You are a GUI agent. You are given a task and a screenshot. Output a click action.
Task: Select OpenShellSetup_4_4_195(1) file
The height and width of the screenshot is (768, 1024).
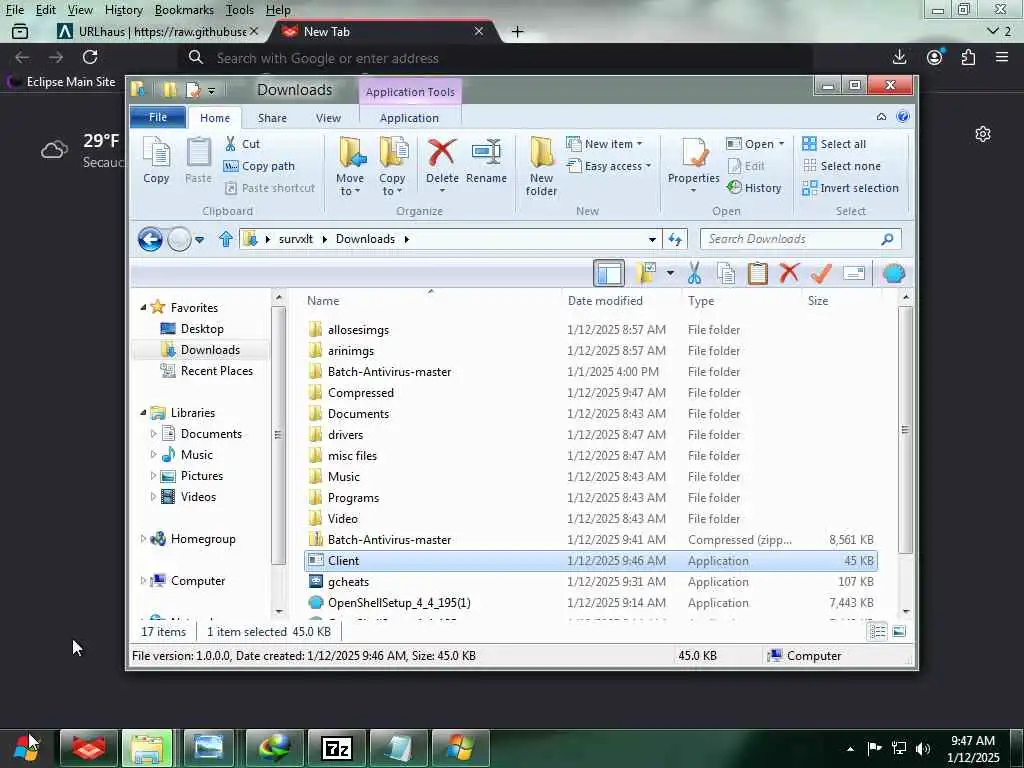click(399, 602)
